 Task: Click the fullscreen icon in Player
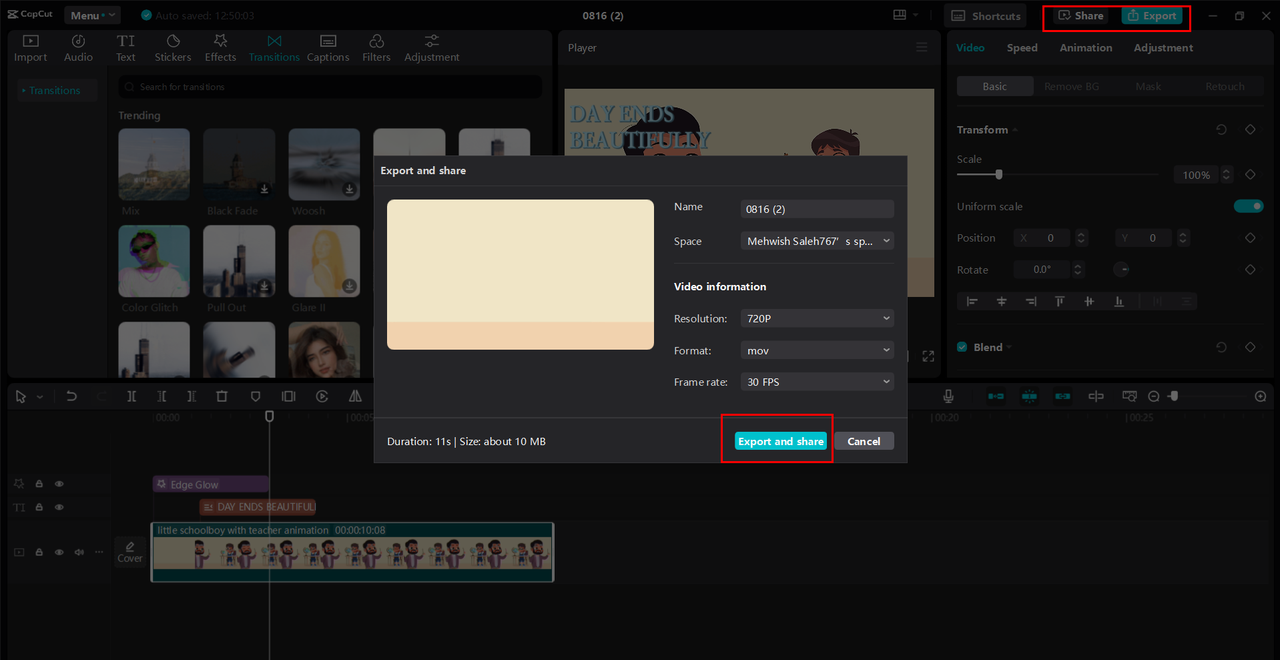coord(928,356)
